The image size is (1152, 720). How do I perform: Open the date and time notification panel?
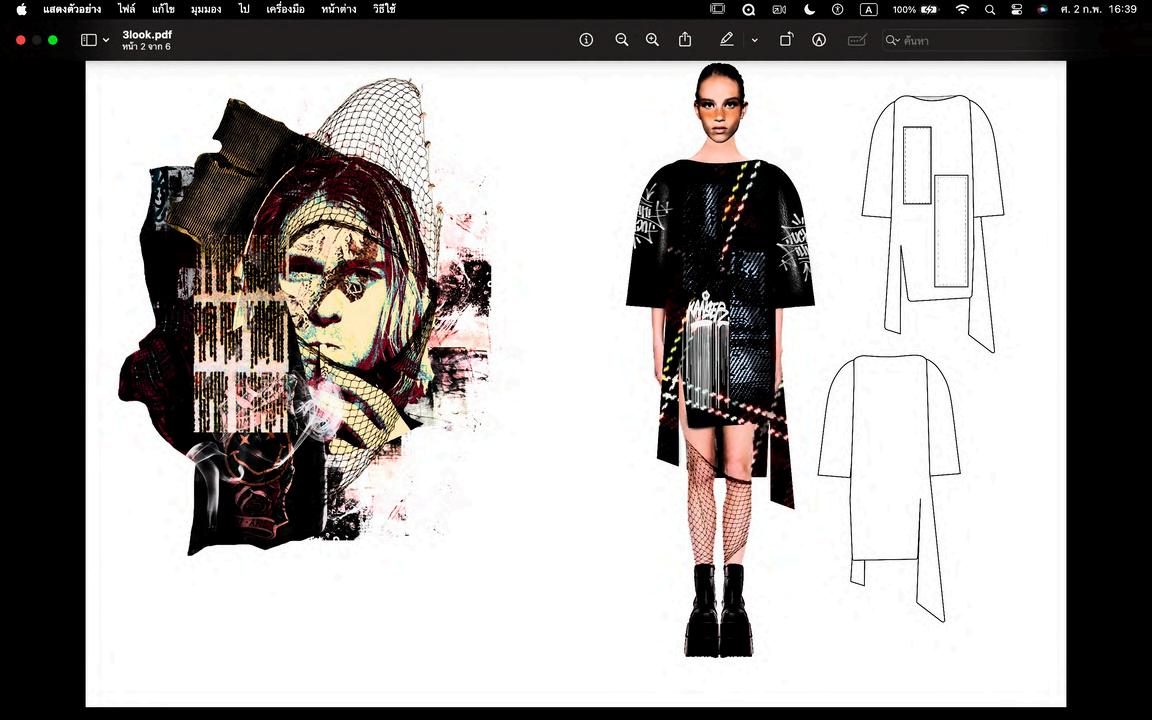coord(1098,10)
